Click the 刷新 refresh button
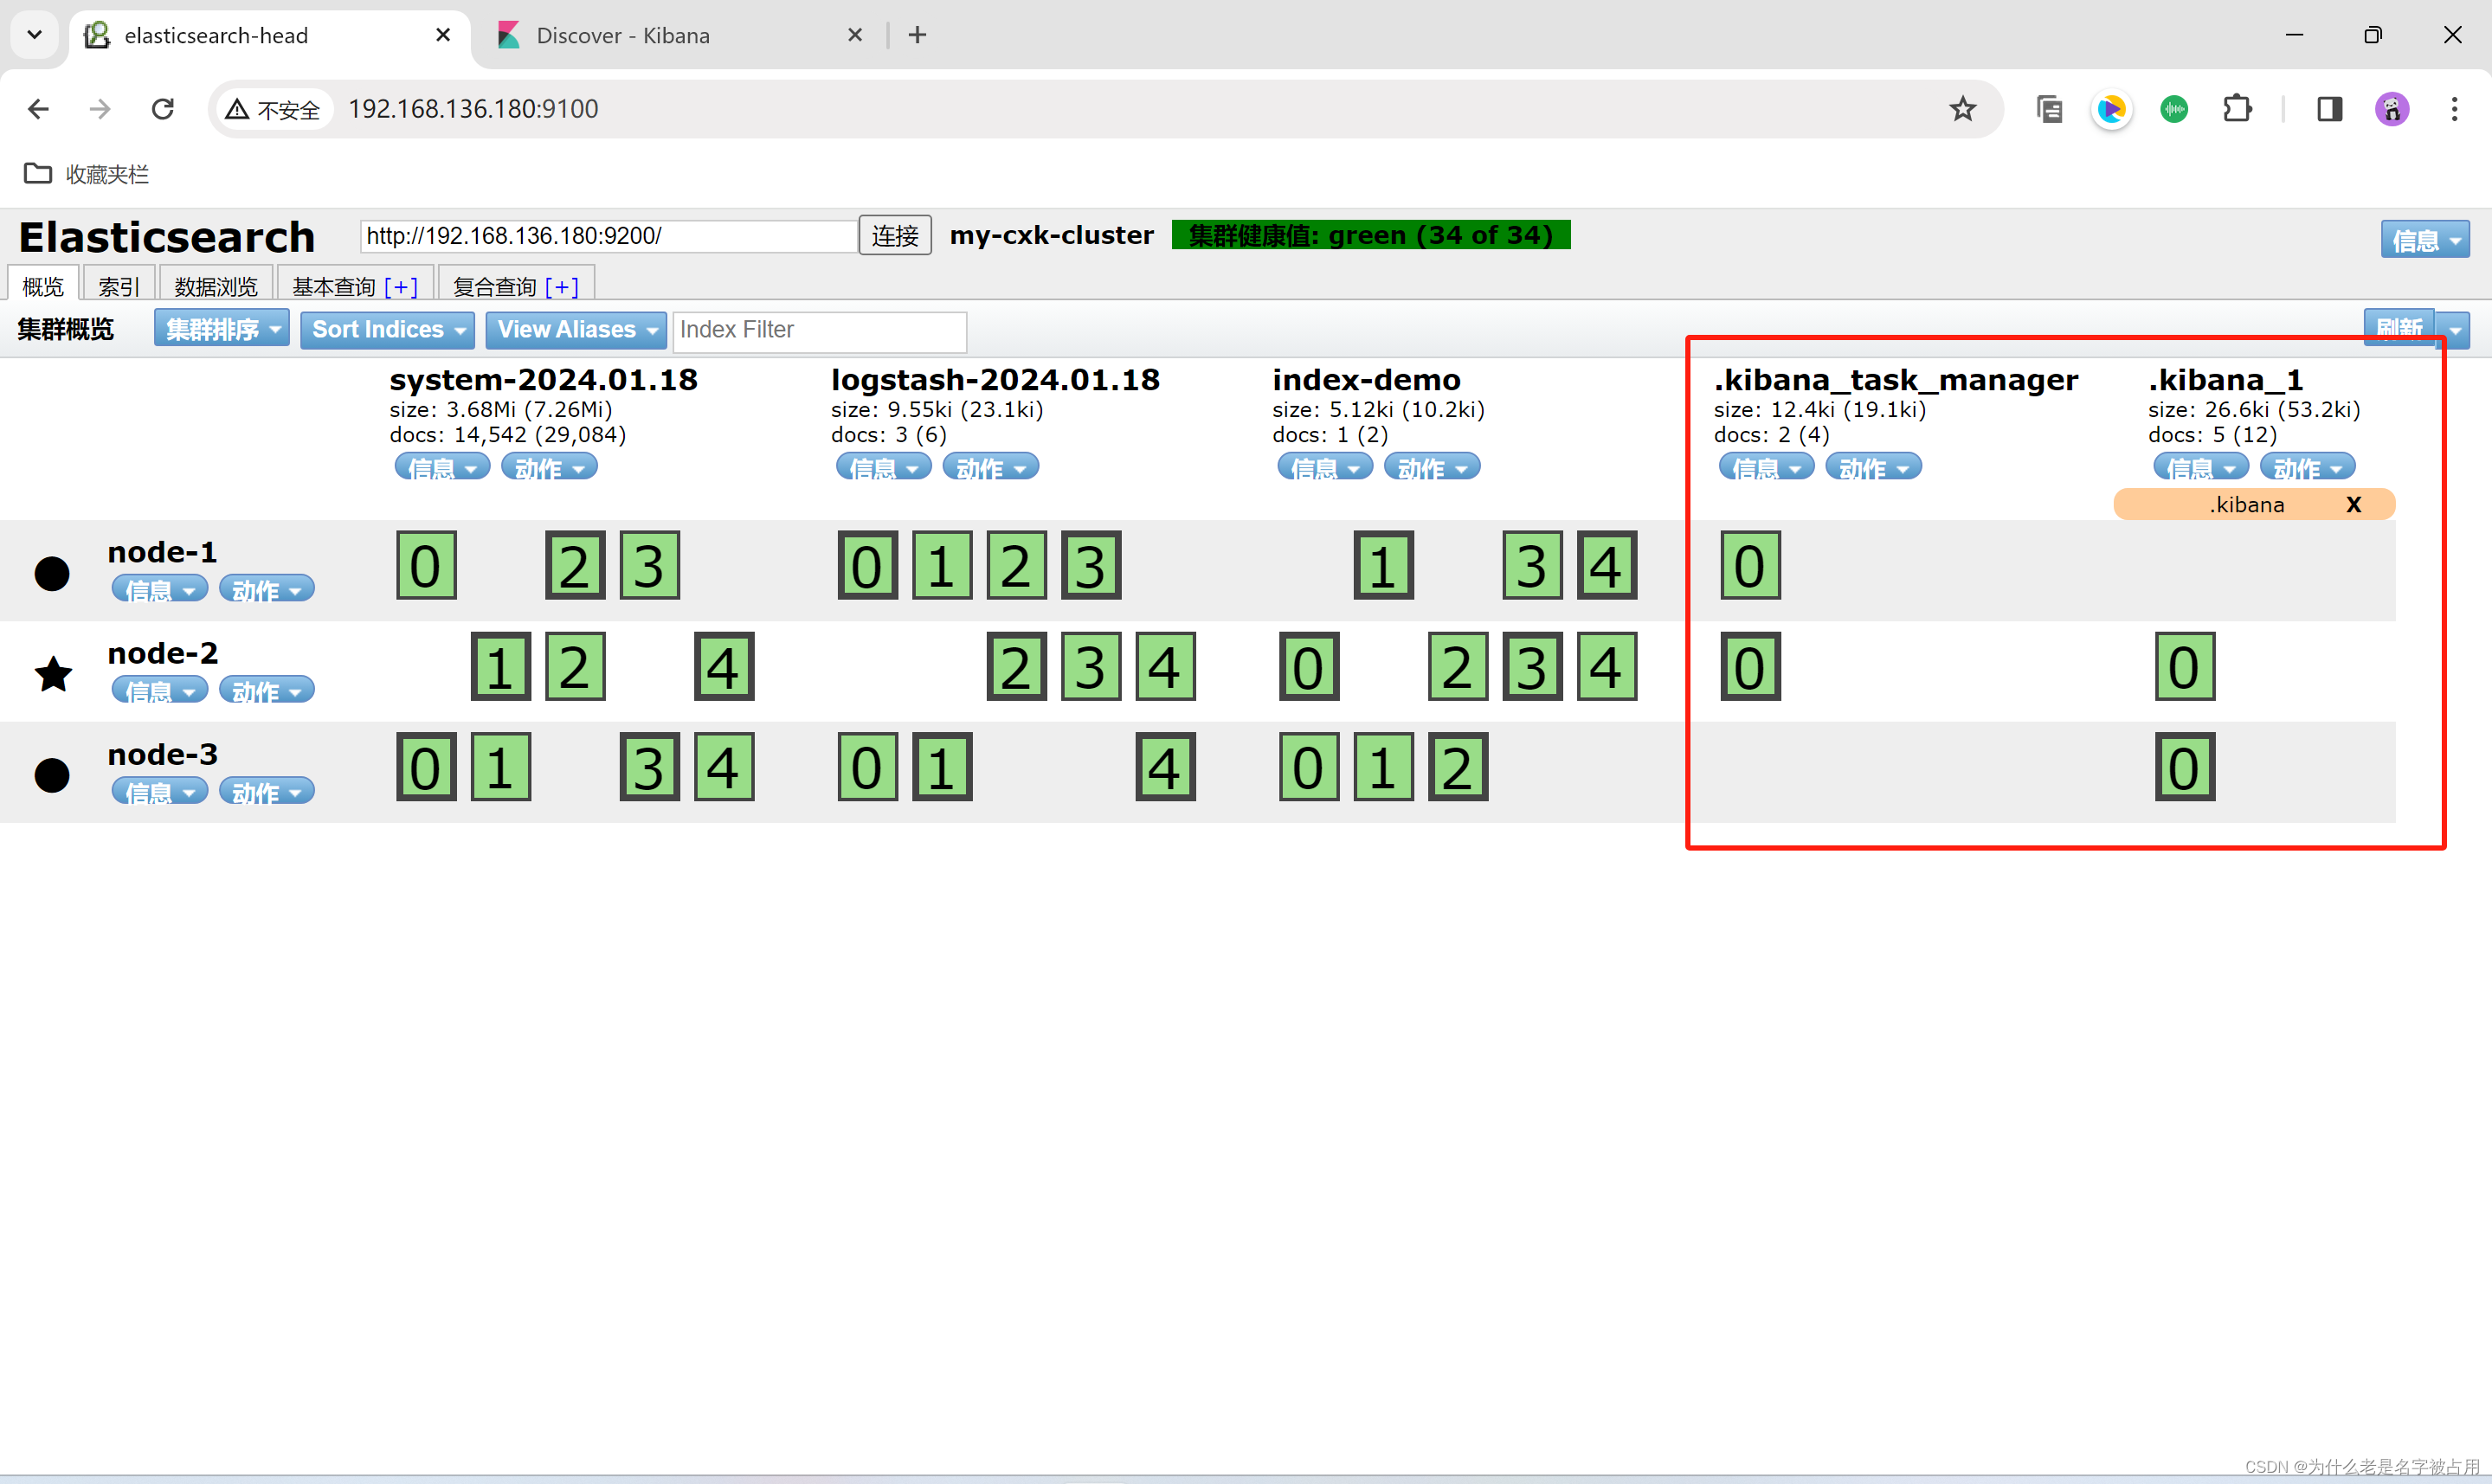 (x=2398, y=328)
